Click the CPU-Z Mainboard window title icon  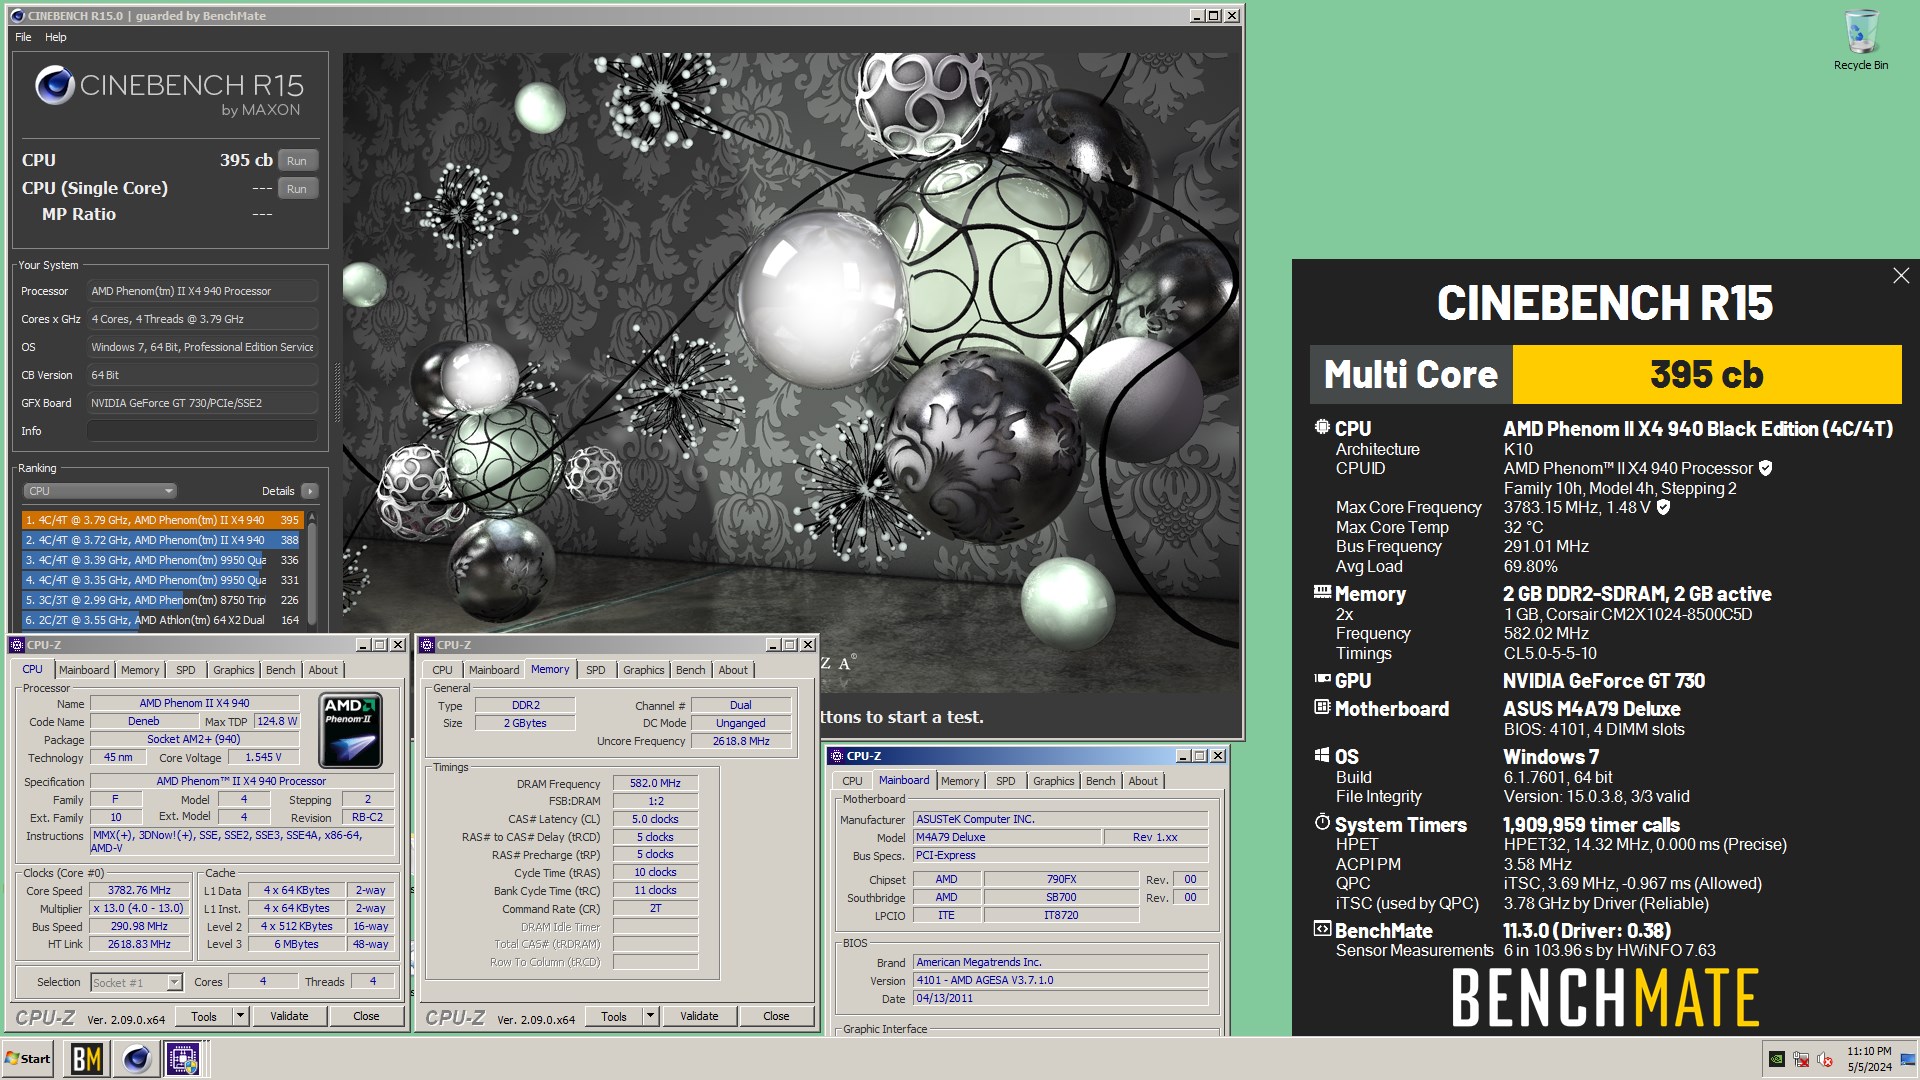(837, 756)
